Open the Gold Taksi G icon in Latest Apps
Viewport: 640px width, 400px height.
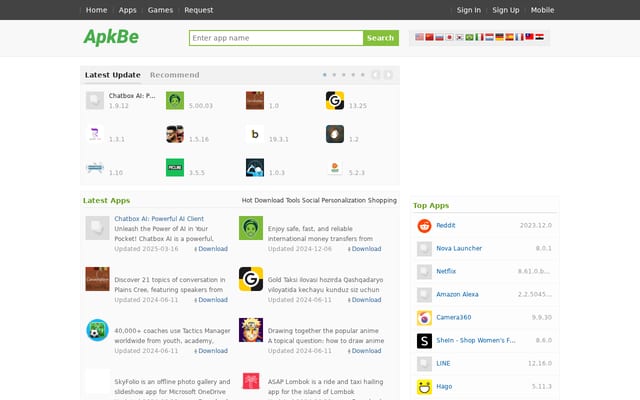click(x=251, y=279)
